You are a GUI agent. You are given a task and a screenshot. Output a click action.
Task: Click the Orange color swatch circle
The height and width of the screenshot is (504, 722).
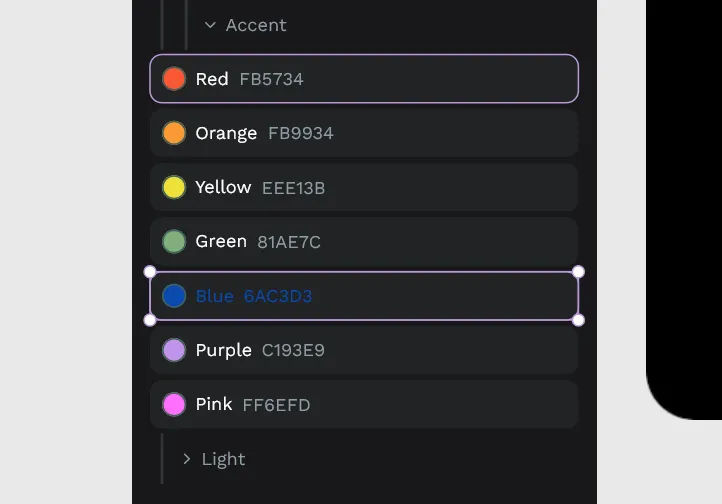pyautogui.click(x=174, y=133)
